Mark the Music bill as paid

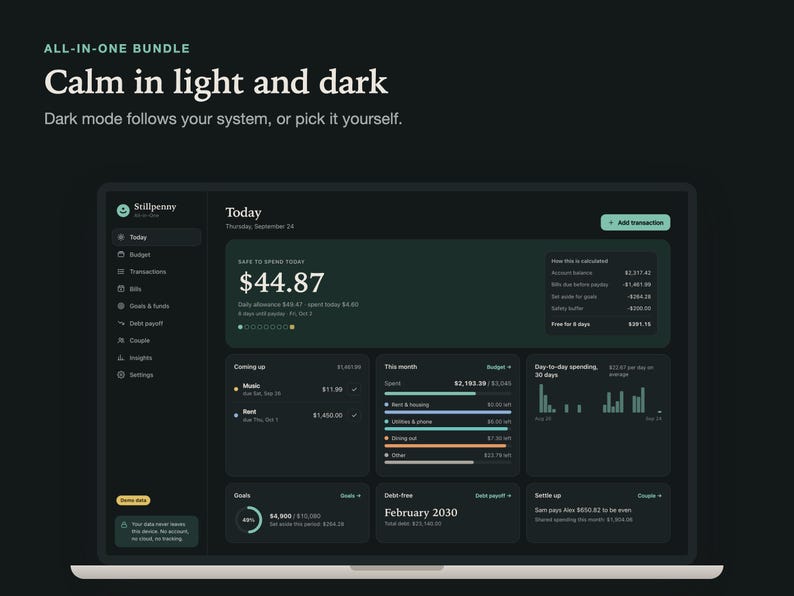[354, 389]
